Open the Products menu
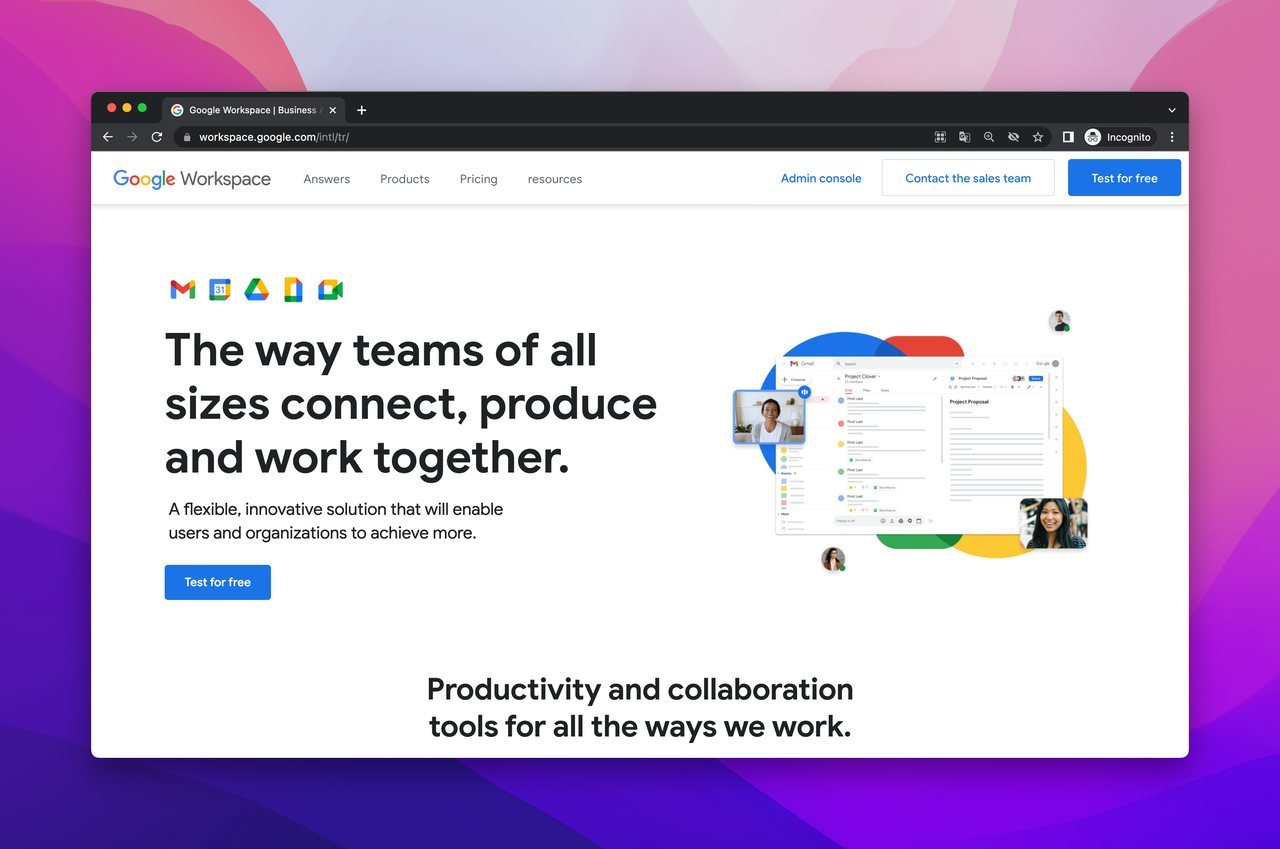Image resolution: width=1280 pixels, height=849 pixels. (405, 179)
